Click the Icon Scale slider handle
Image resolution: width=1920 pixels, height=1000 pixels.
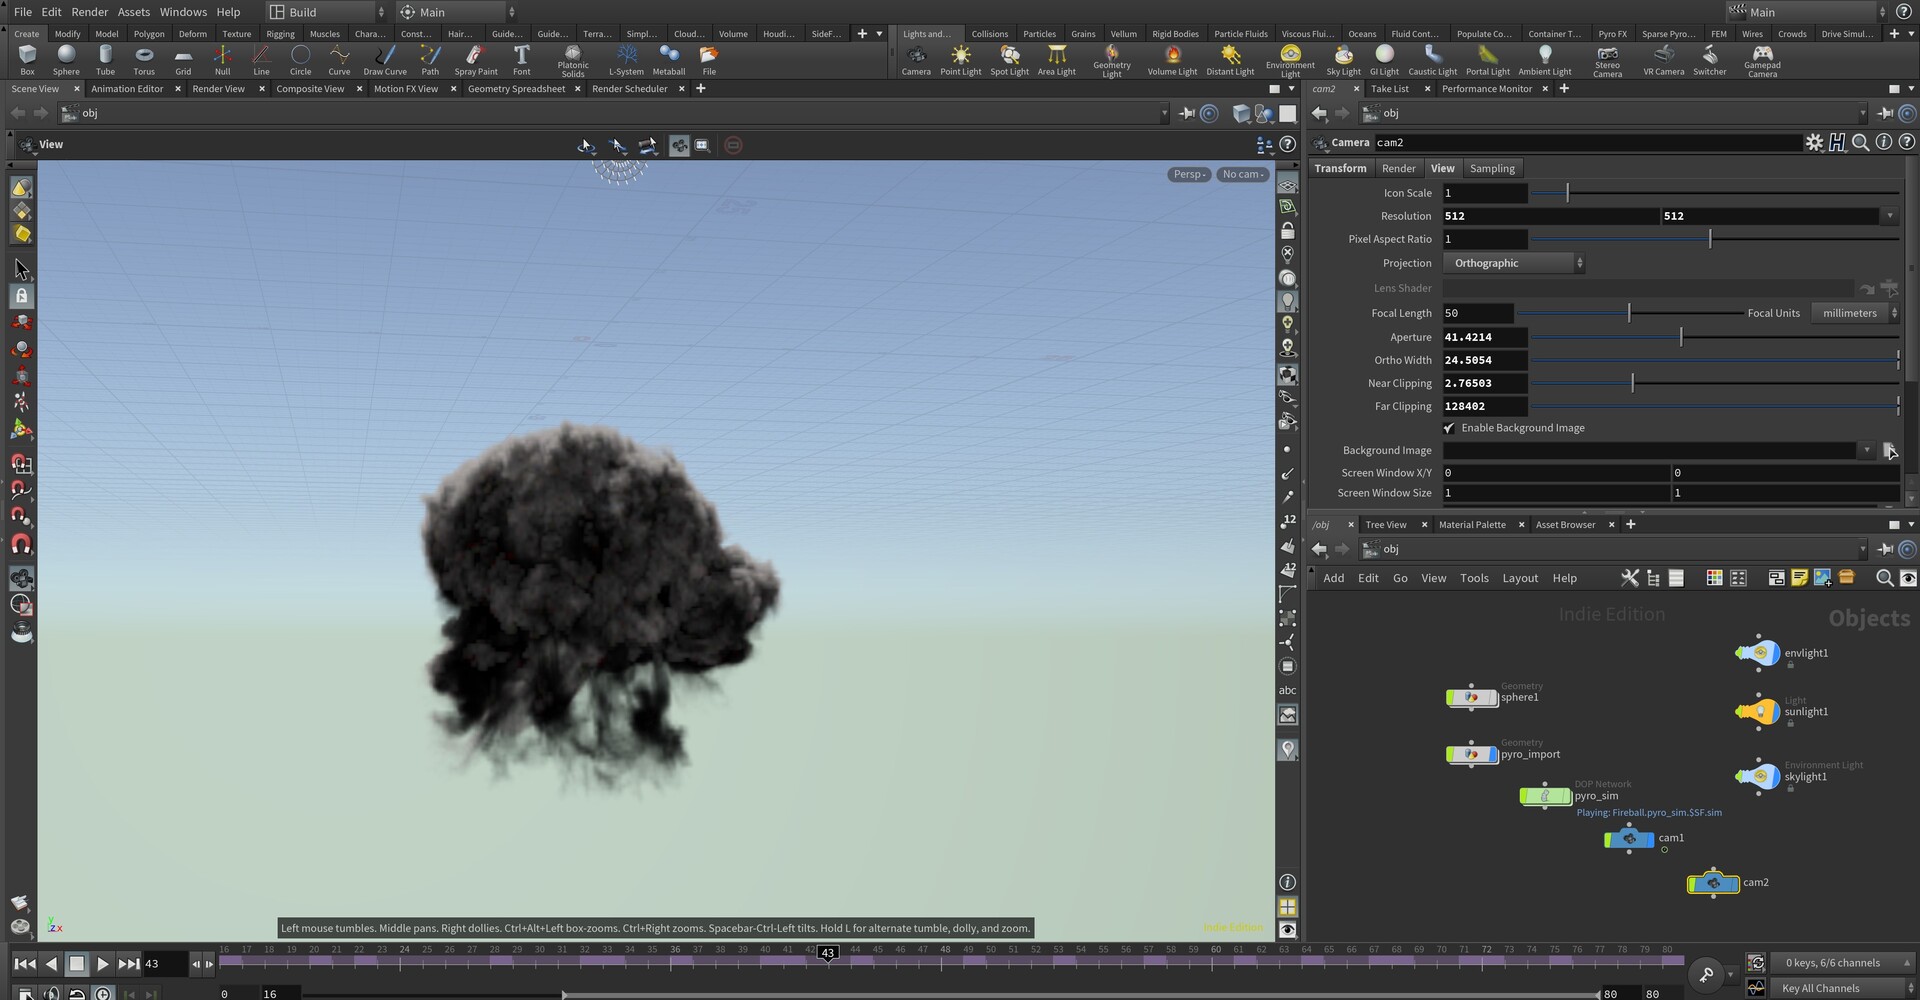pyautogui.click(x=1566, y=192)
